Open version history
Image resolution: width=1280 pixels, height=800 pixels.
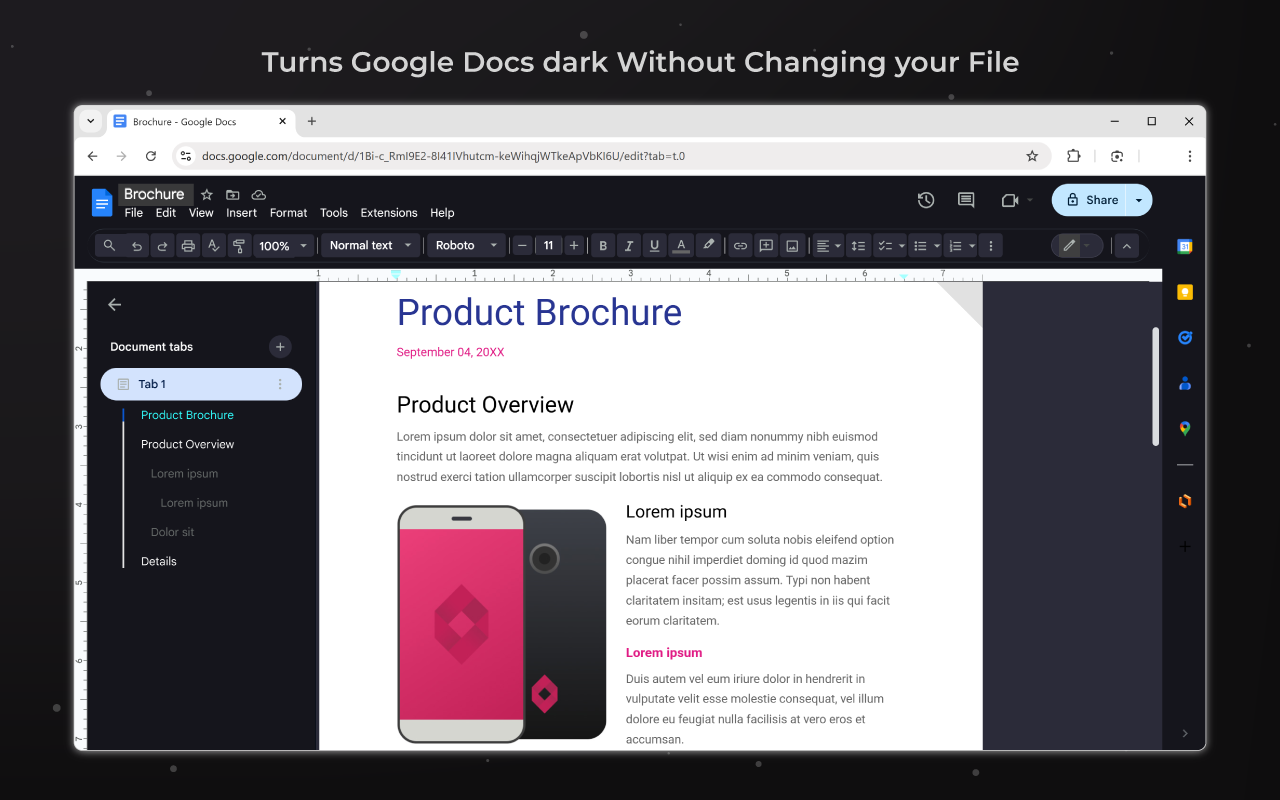click(925, 200)
